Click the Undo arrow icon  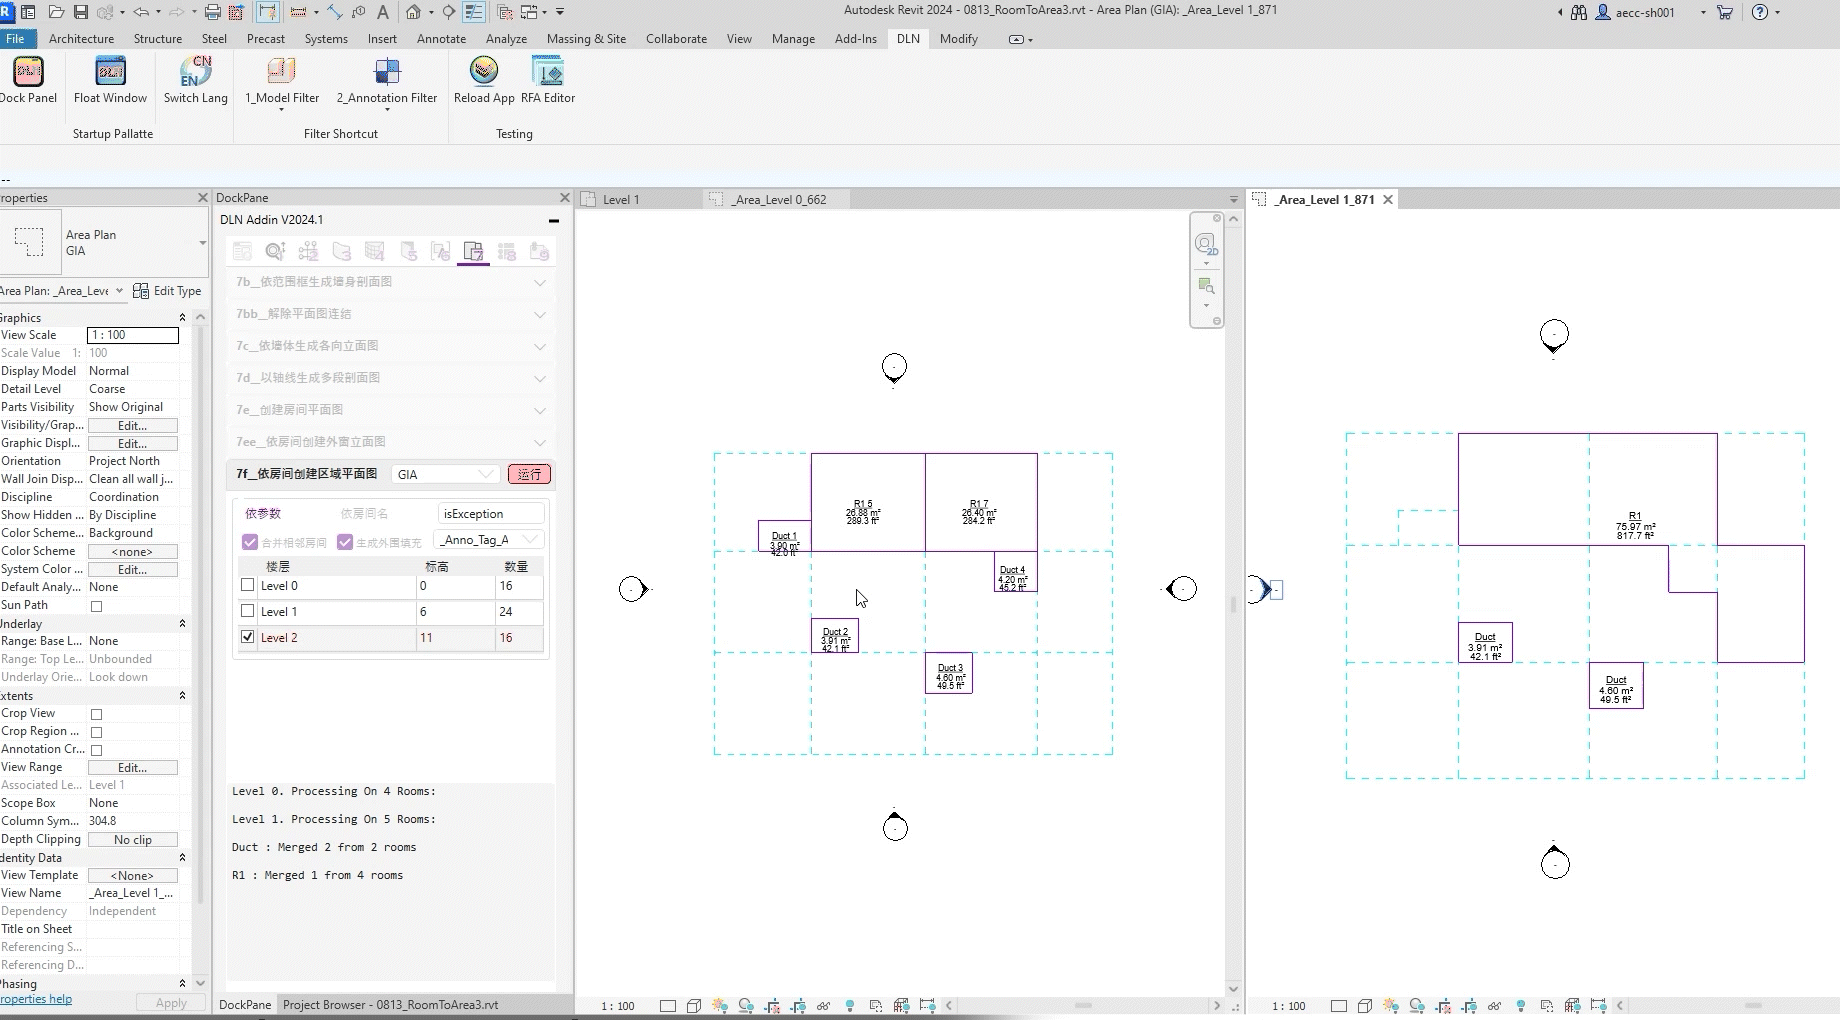coord(141,12)
